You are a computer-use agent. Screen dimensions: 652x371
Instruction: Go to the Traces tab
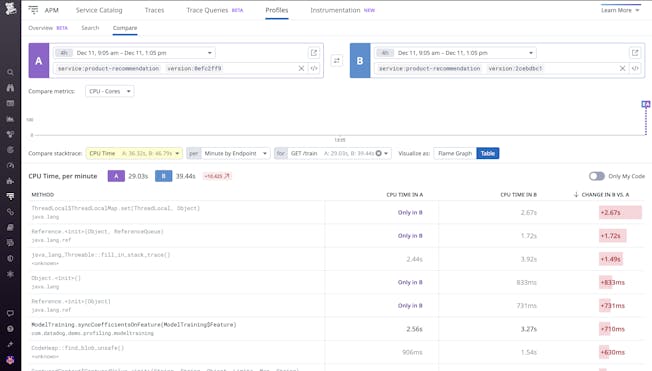pos(154,10)
